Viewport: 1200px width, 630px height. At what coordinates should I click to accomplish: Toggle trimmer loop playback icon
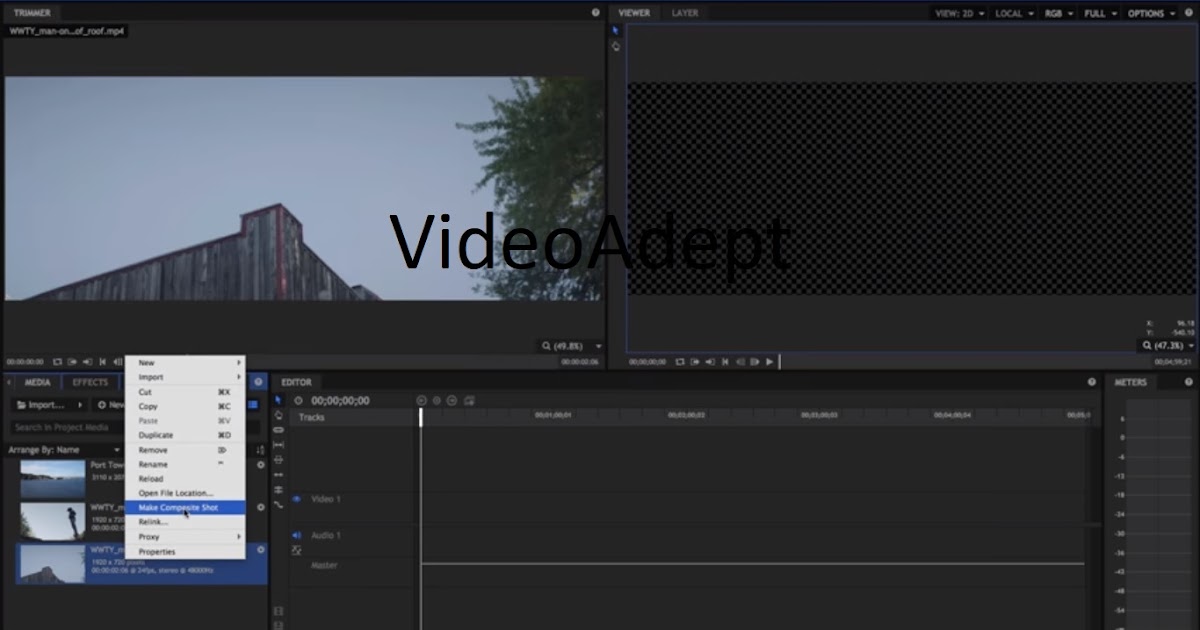[57, 362]
